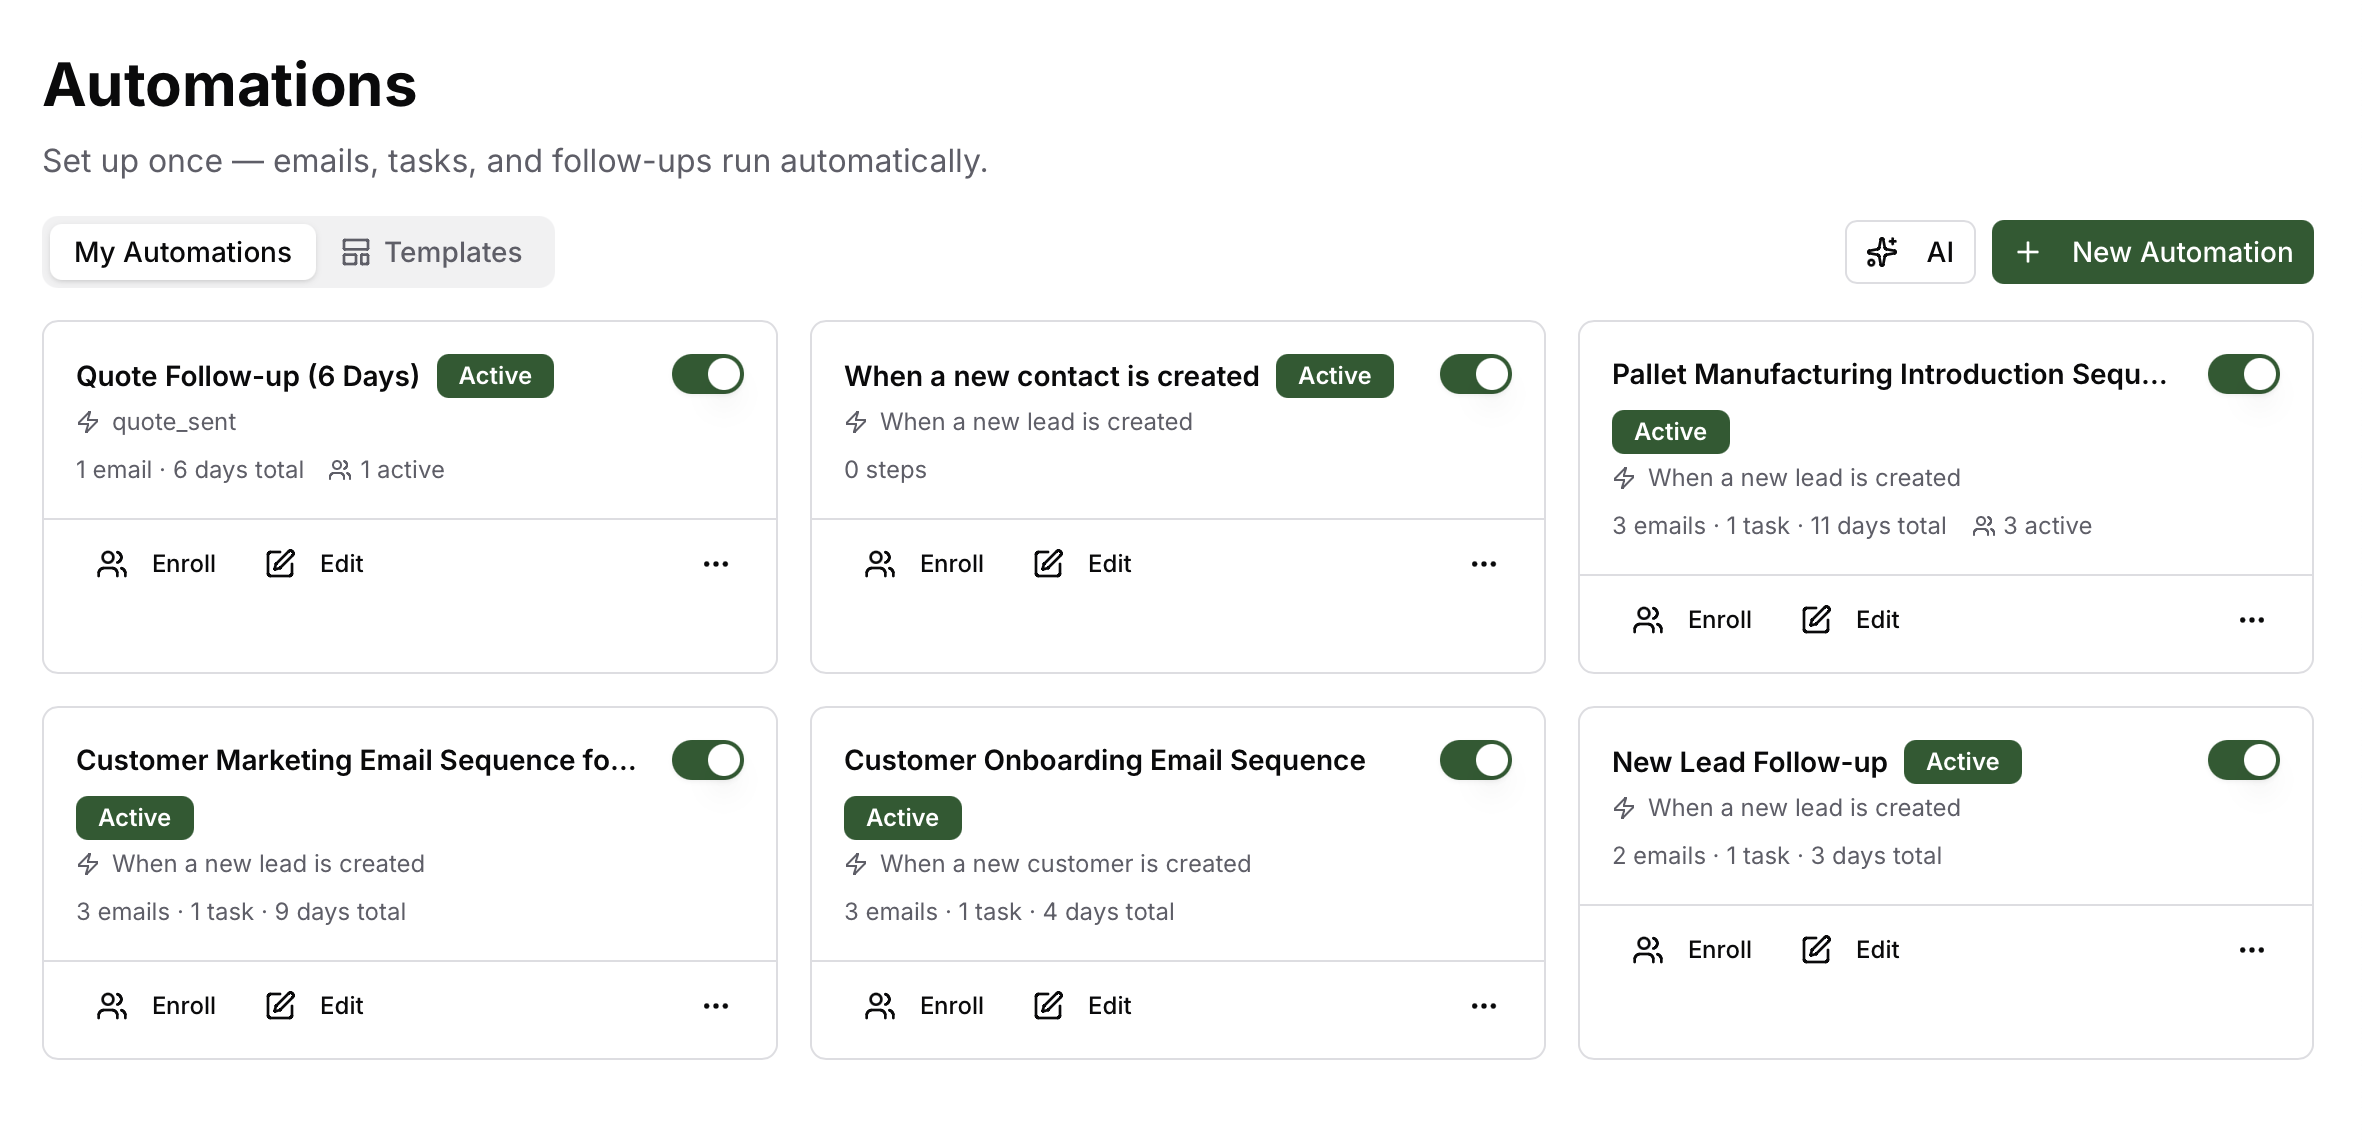Click the Automations page heading
Viewport: 2362px width, 1144px height.
tap(230, 85)
